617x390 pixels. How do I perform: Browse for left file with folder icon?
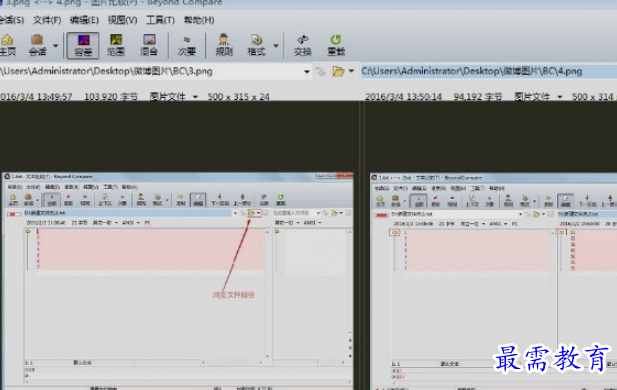(x=338, y=72)
